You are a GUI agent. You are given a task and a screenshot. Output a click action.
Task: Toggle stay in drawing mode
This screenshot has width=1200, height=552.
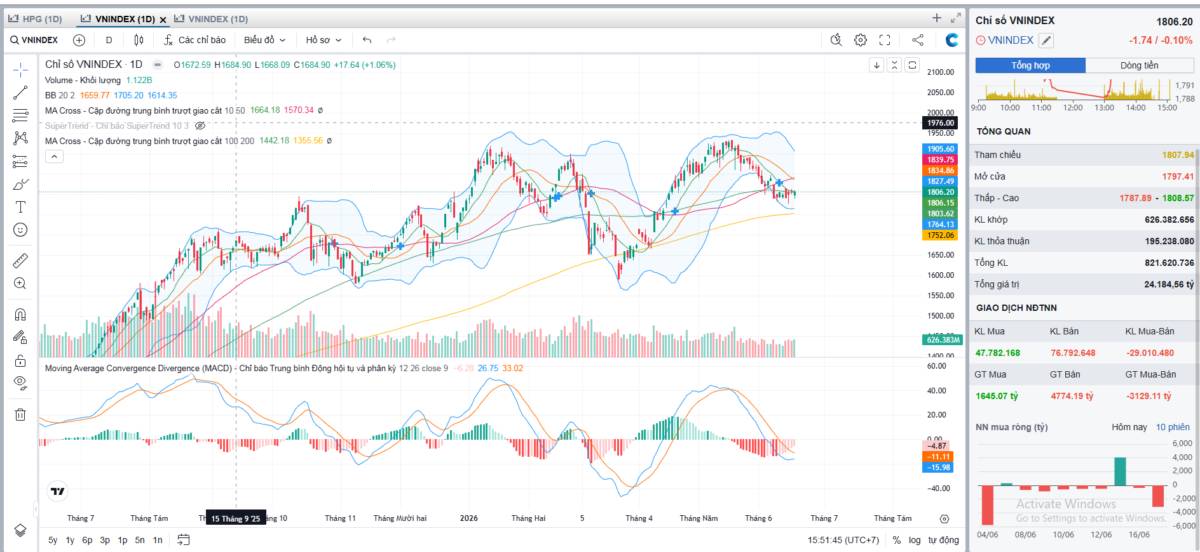20,337
